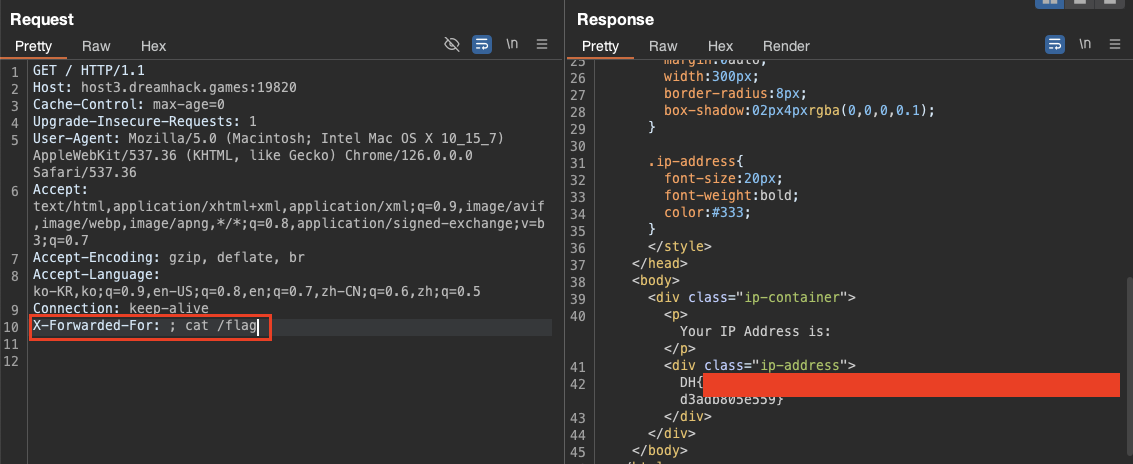1133x464 pixels.
Task: Toggle response \n non-printable characters button
Action: [x=1086, y=45]
